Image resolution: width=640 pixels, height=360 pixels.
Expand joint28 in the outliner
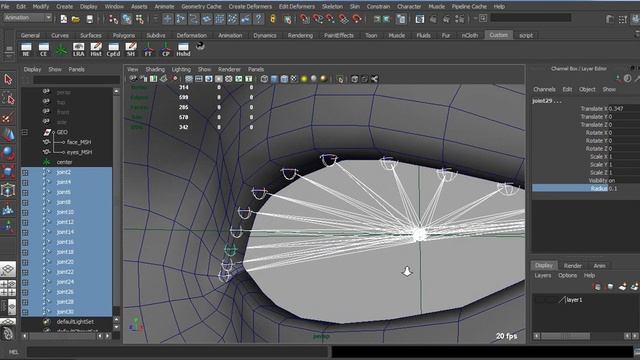(25, 302)
